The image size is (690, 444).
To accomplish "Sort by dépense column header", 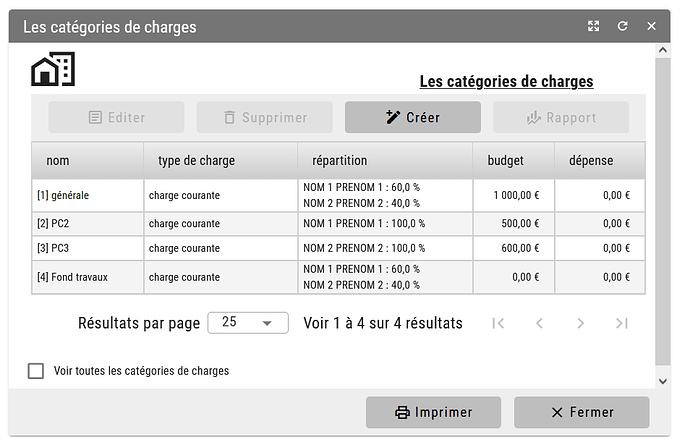I will [600, 161].
